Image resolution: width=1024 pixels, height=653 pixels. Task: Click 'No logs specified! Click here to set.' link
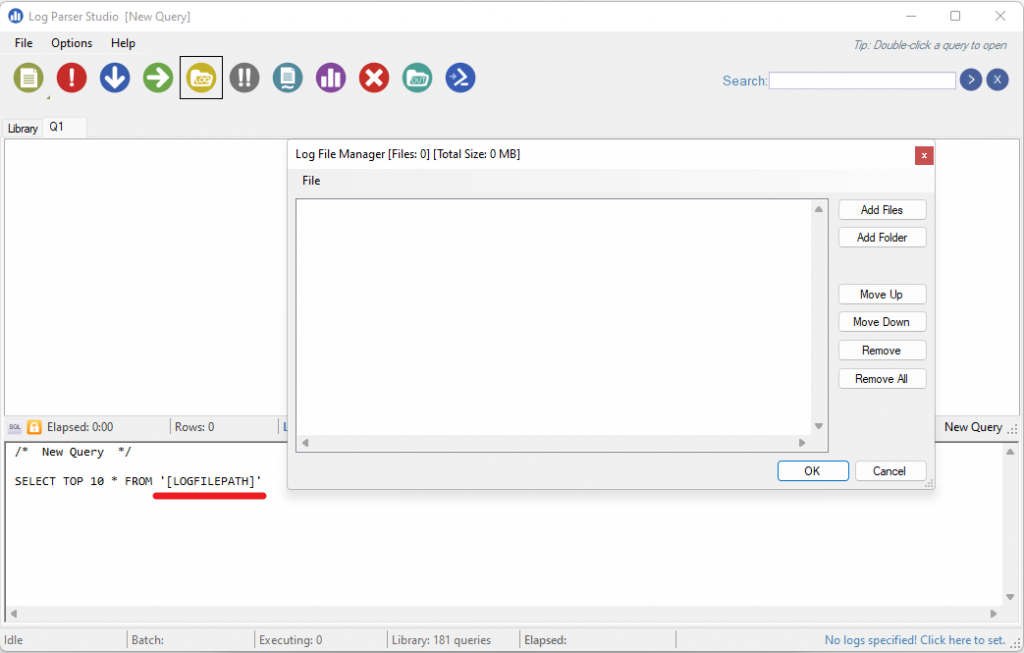point(914,640)
